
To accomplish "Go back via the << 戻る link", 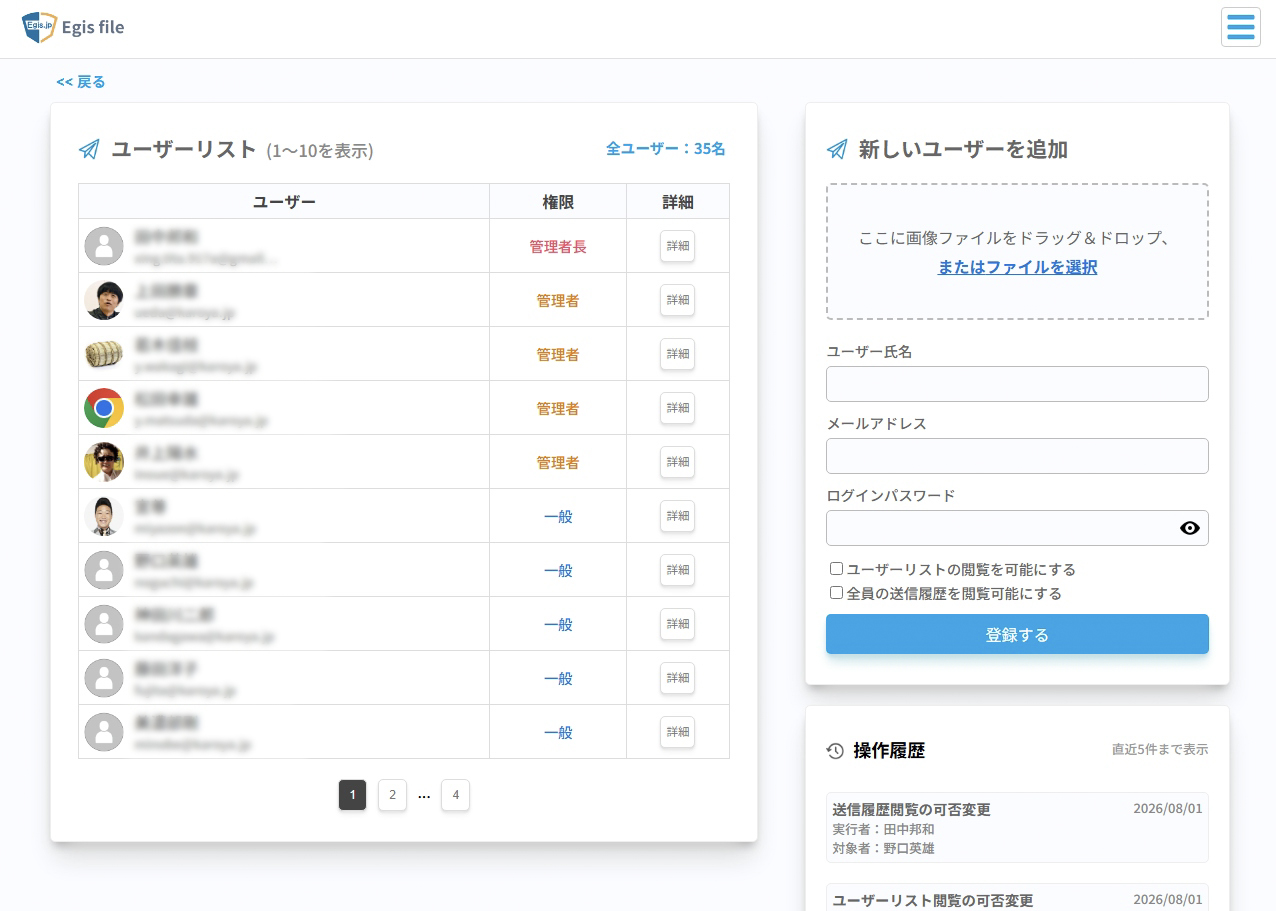I will coord(81,82).
